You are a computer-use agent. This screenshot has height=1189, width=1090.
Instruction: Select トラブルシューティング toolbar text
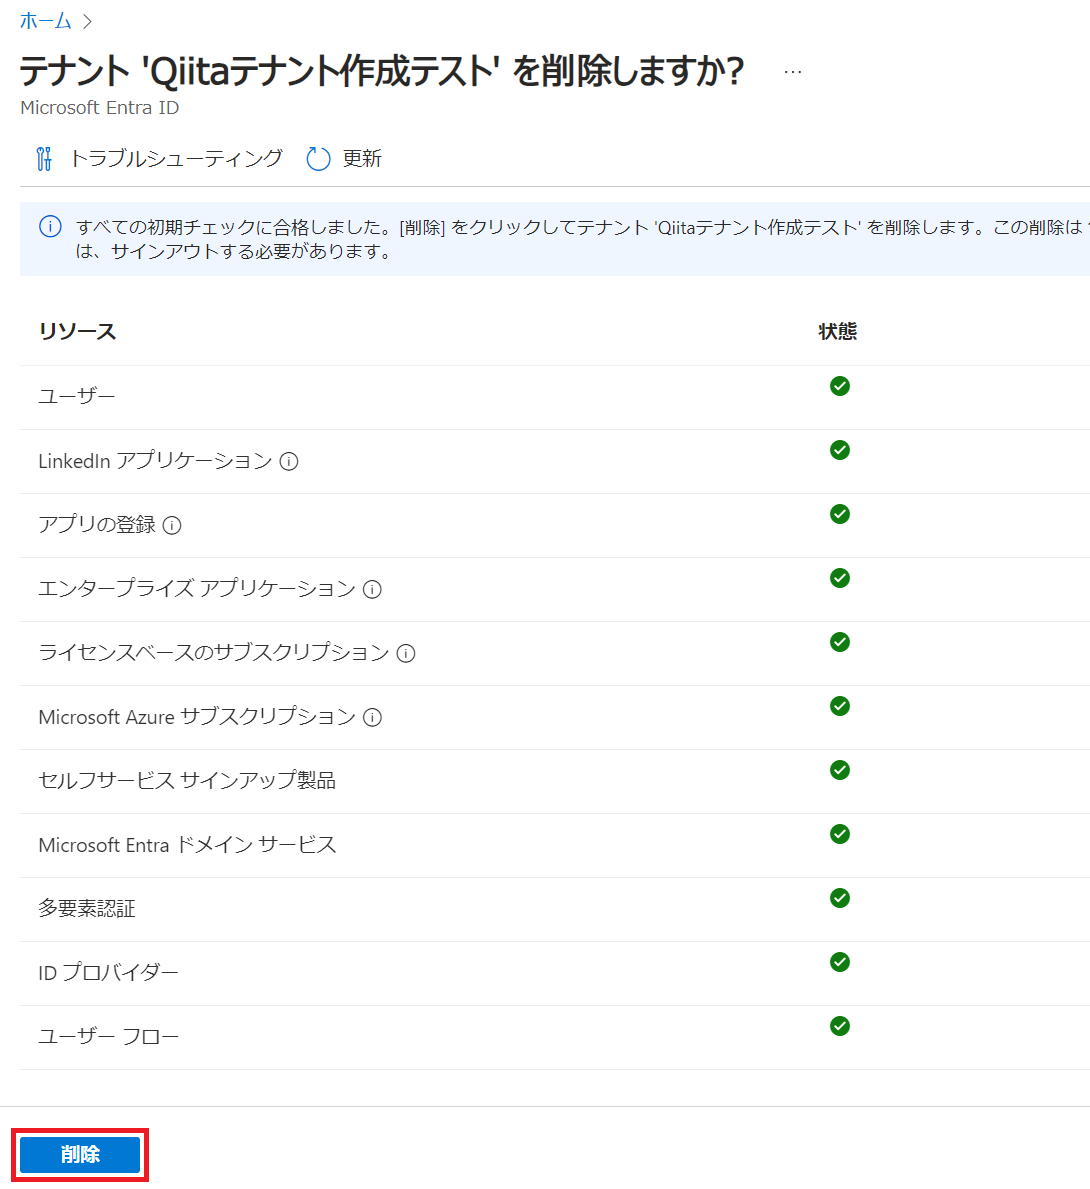[176, 158]
